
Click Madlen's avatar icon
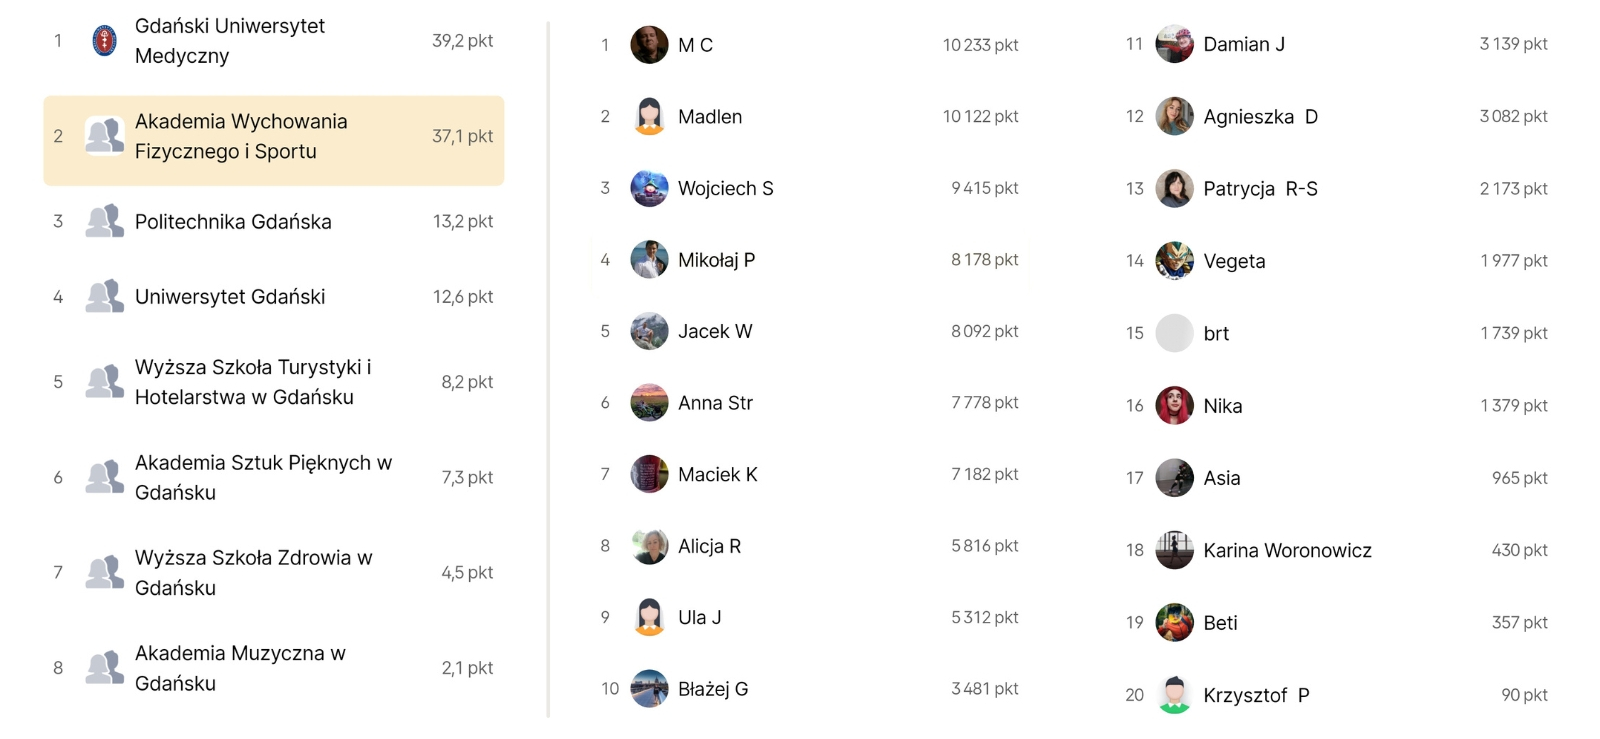[x=649, y=117]
